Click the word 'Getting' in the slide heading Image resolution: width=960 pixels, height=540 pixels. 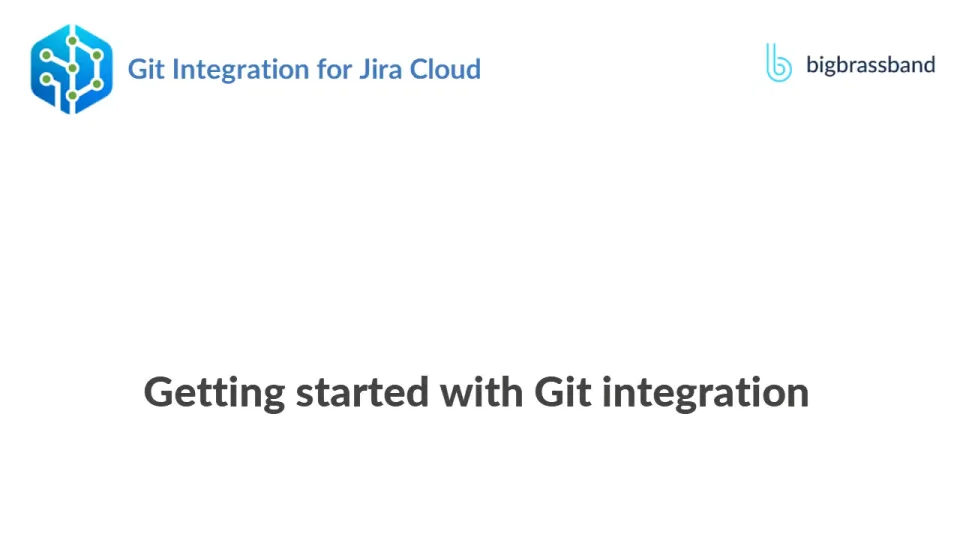point(214,392)
